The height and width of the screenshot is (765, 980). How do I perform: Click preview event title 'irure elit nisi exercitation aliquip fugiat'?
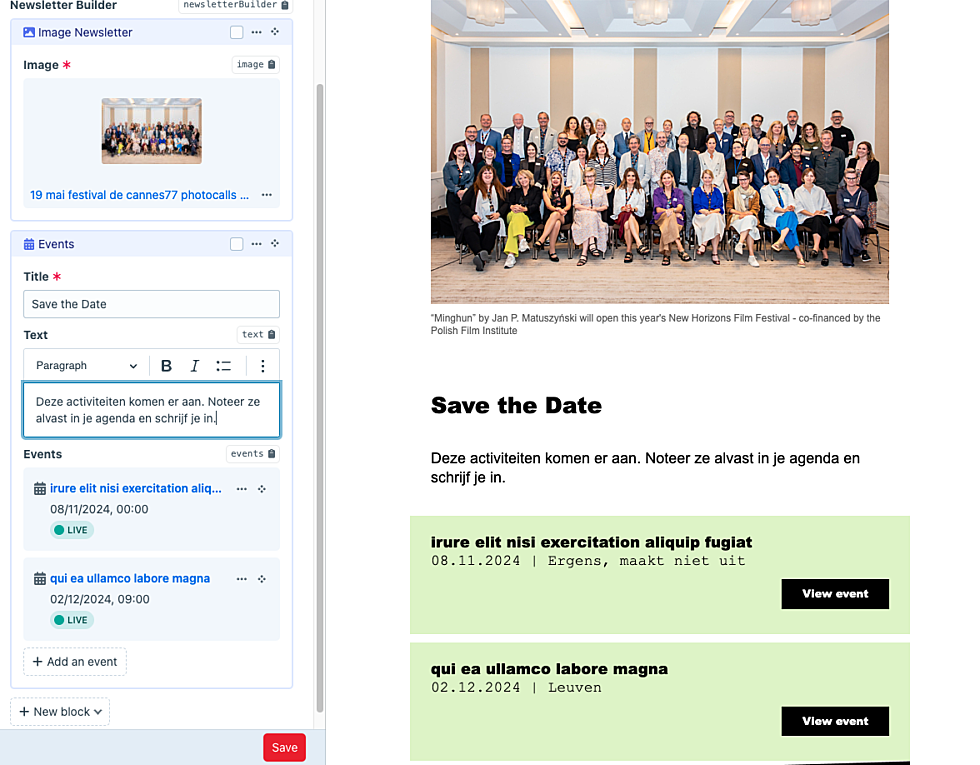(591, 542)
